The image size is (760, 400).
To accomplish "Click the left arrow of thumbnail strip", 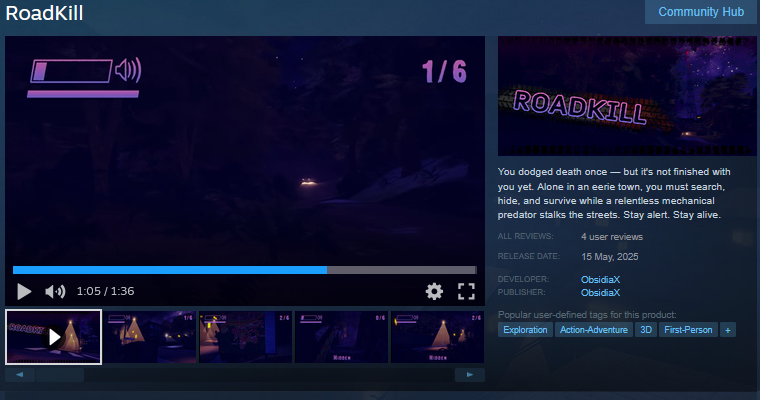I will (19, 374).
